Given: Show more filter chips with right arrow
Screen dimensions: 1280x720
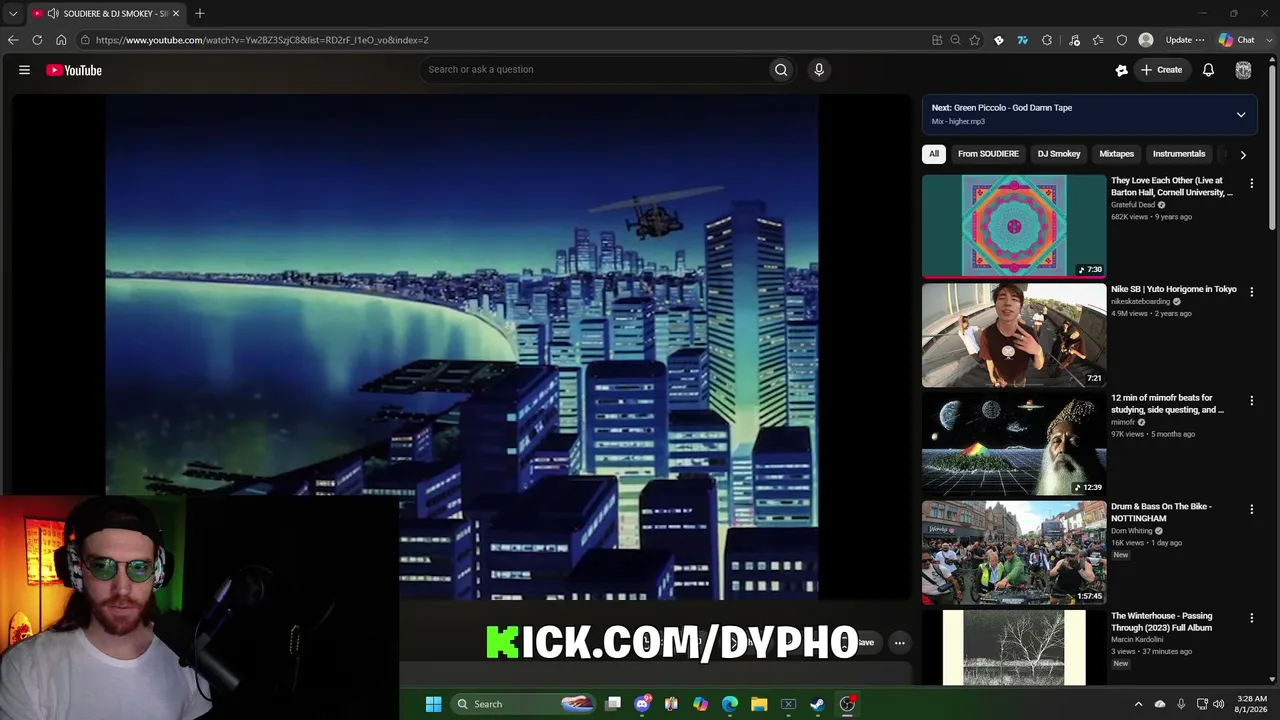Looking at the screenshot, I should (1243, 155).
